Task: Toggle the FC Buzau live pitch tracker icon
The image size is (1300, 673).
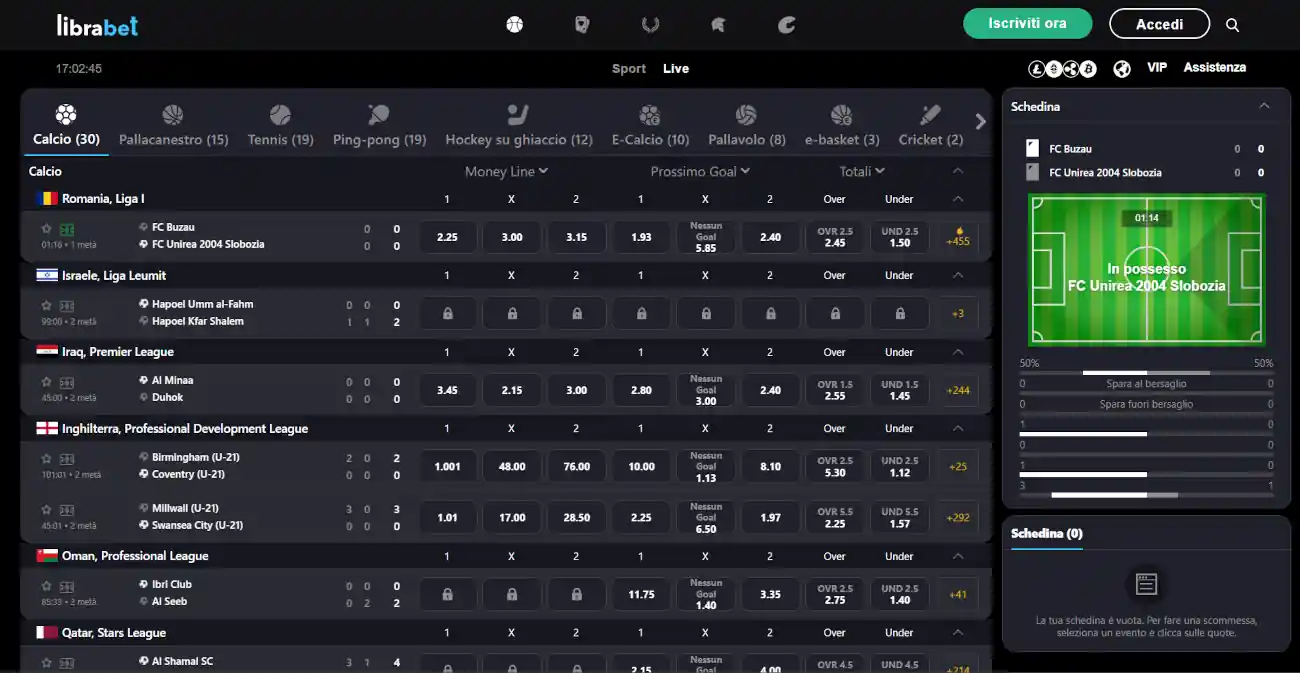Action: click(x=67, y=229)
